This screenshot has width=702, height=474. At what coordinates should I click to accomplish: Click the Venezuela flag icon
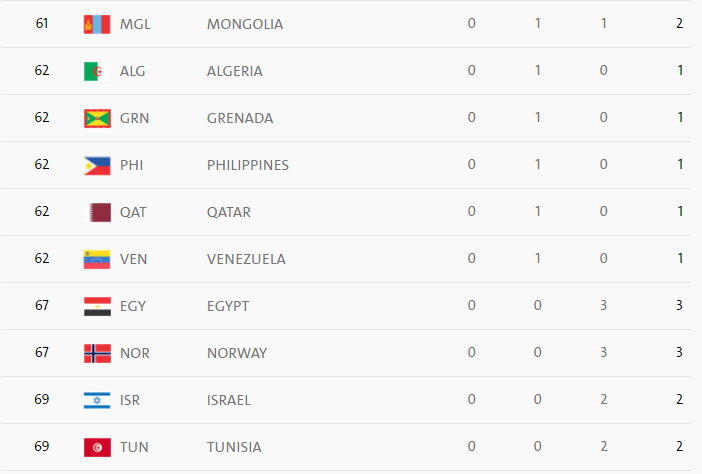click(96, 259)
